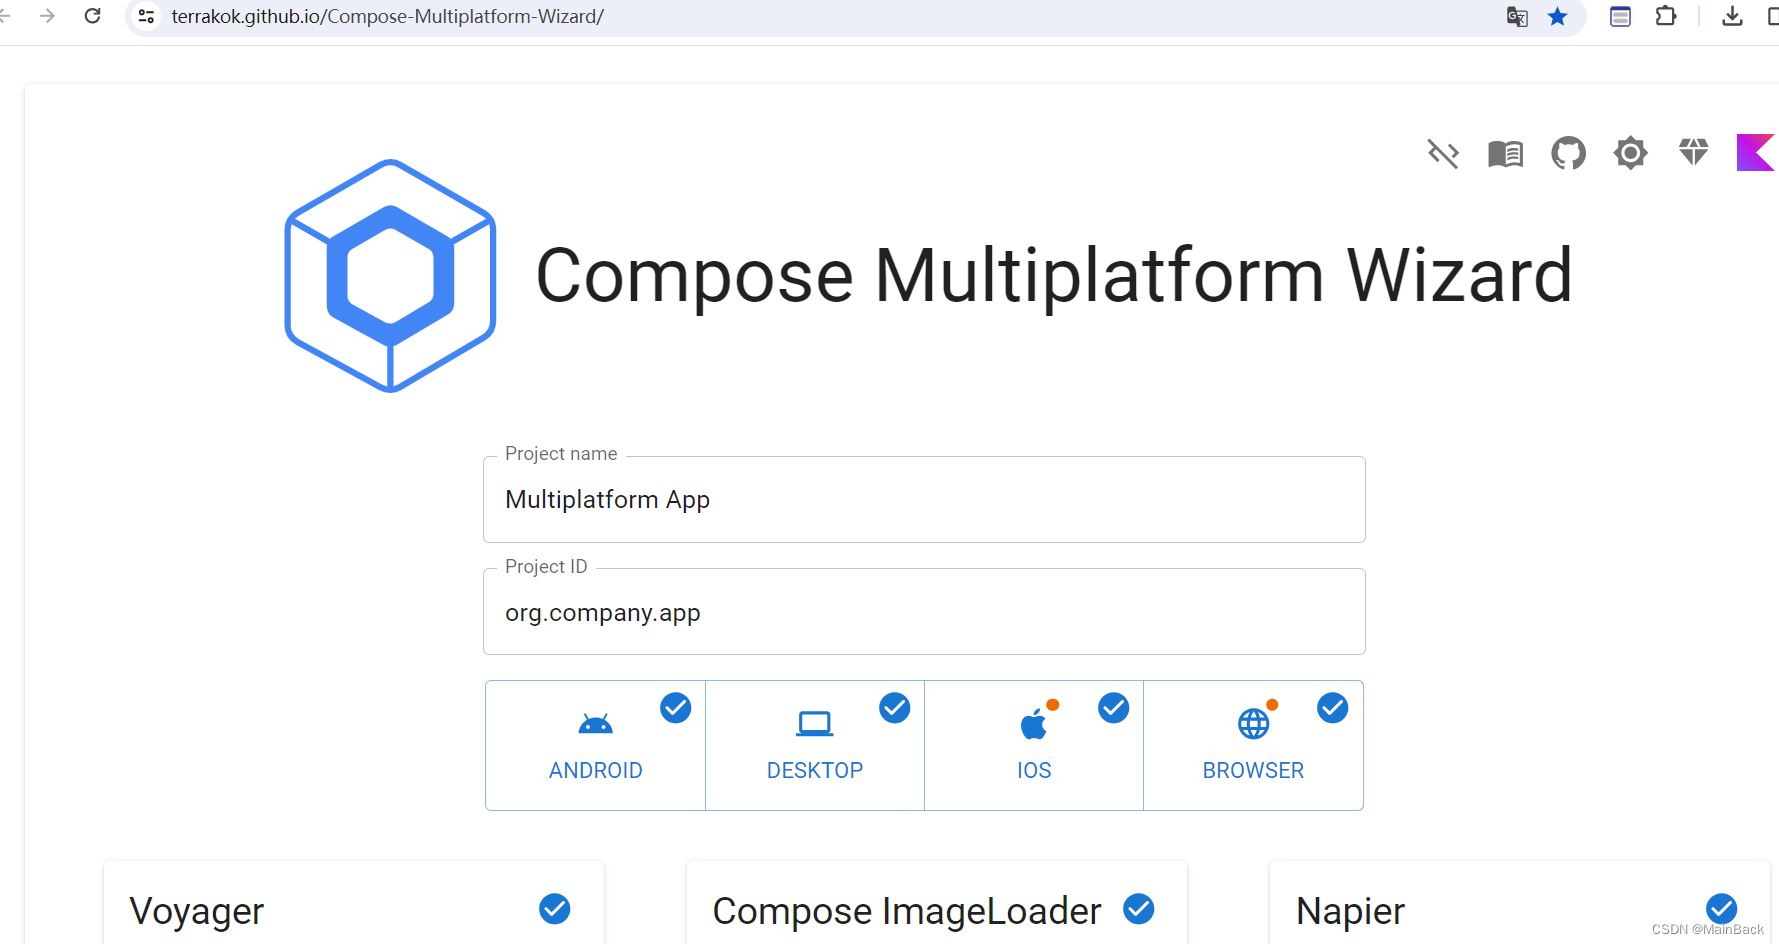This screenshot has width=1779, height=944.
Task: Click the Compose ImageLoader card title
Action: point(907,912)
